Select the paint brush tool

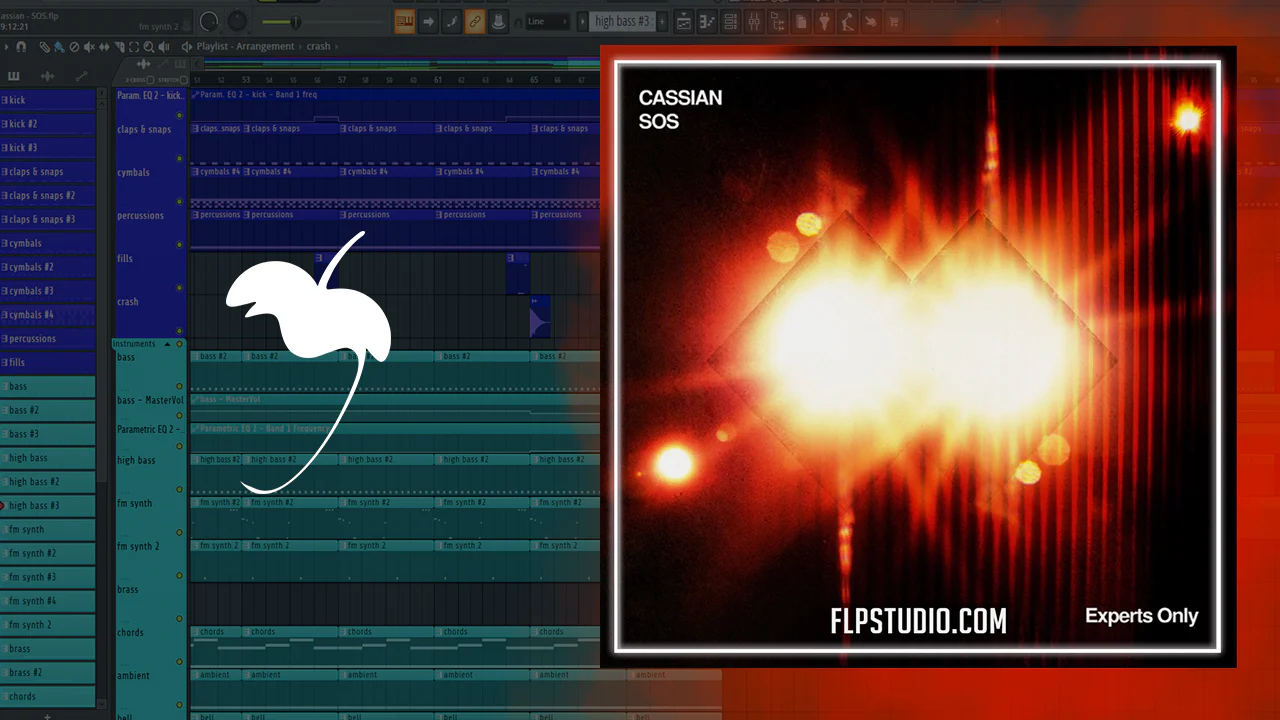59,47
